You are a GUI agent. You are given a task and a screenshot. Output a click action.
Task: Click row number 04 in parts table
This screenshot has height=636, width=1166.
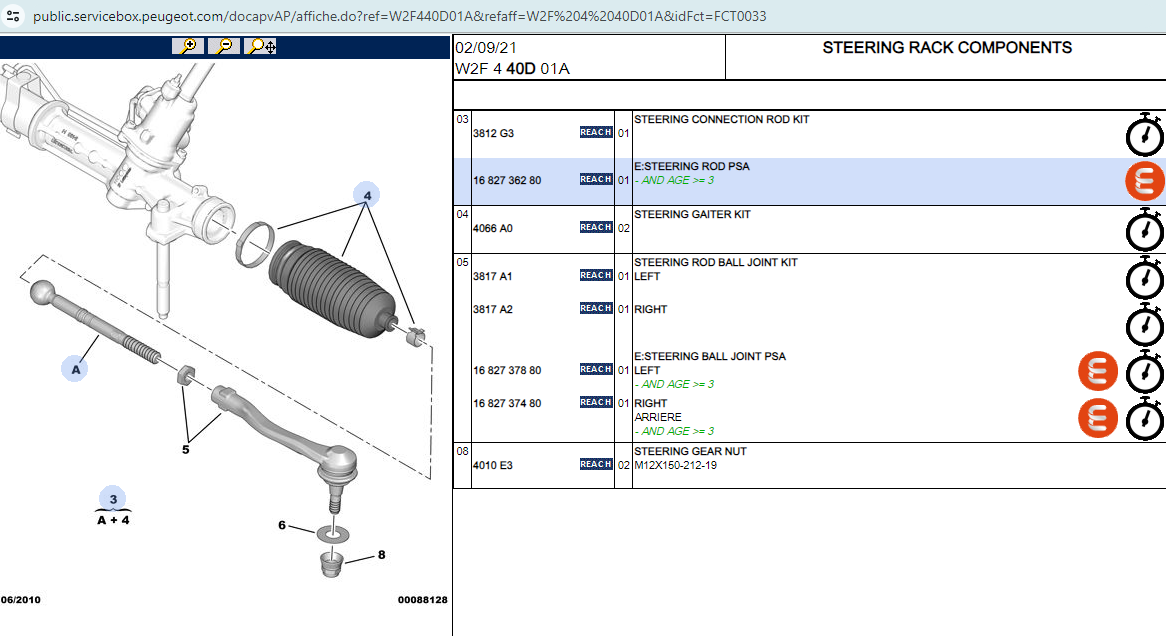click(x=463, y=214)
